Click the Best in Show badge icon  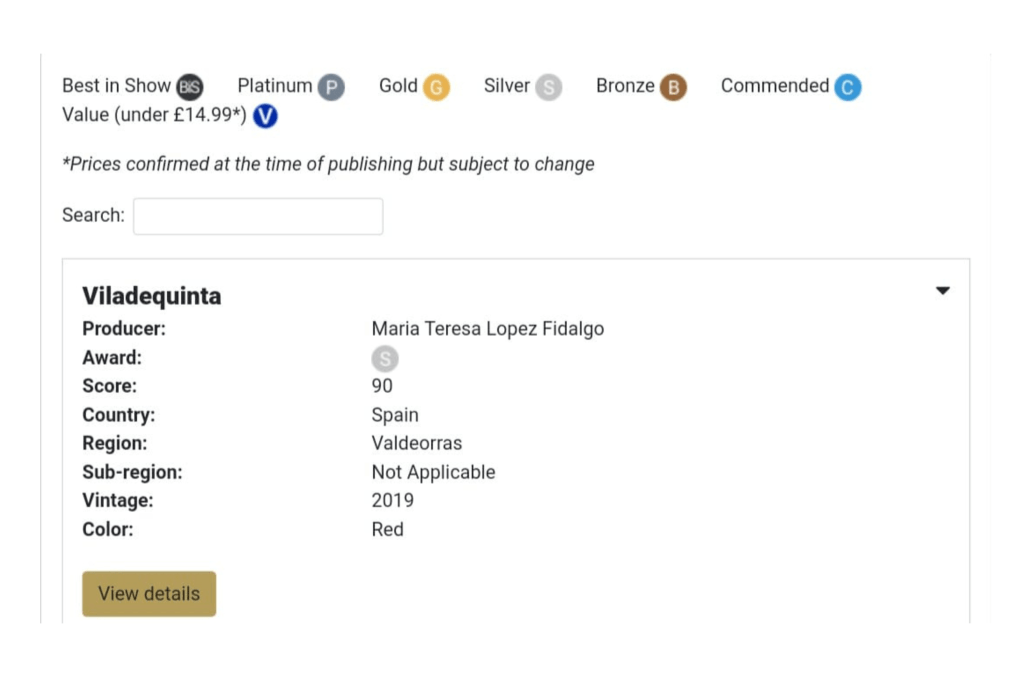(189, 87)
